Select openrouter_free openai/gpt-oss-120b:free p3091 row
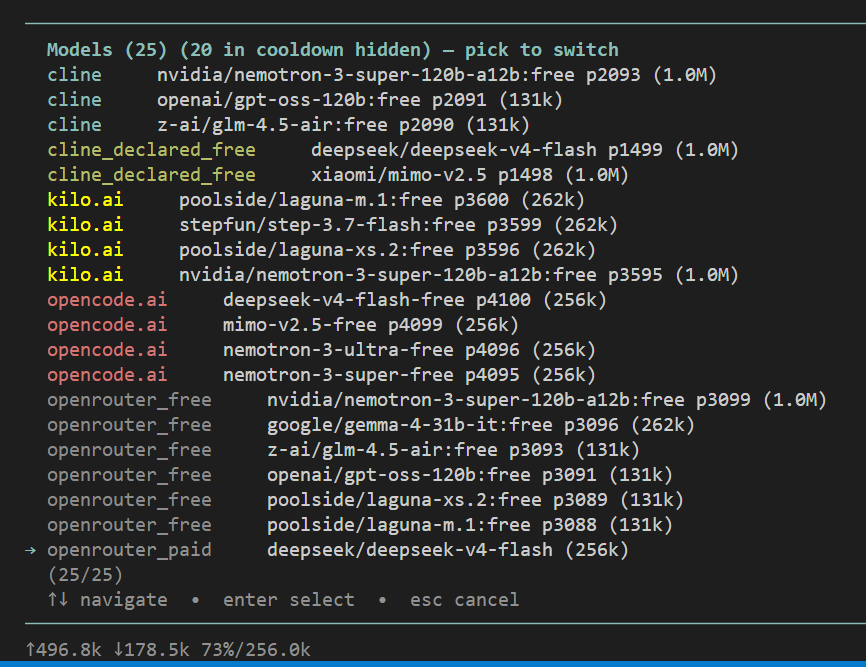866x667 pixels. pyautogui.click(x=360, y=475)
